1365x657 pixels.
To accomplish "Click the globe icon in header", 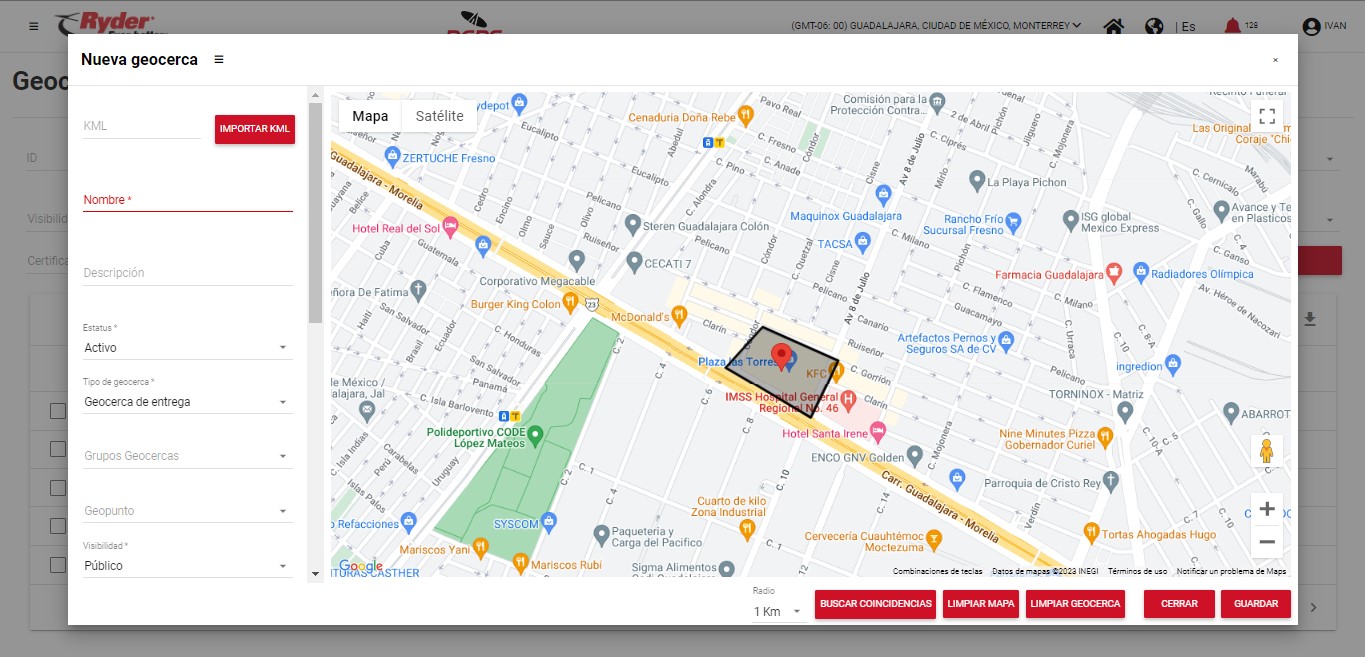I will (1154, 27).
